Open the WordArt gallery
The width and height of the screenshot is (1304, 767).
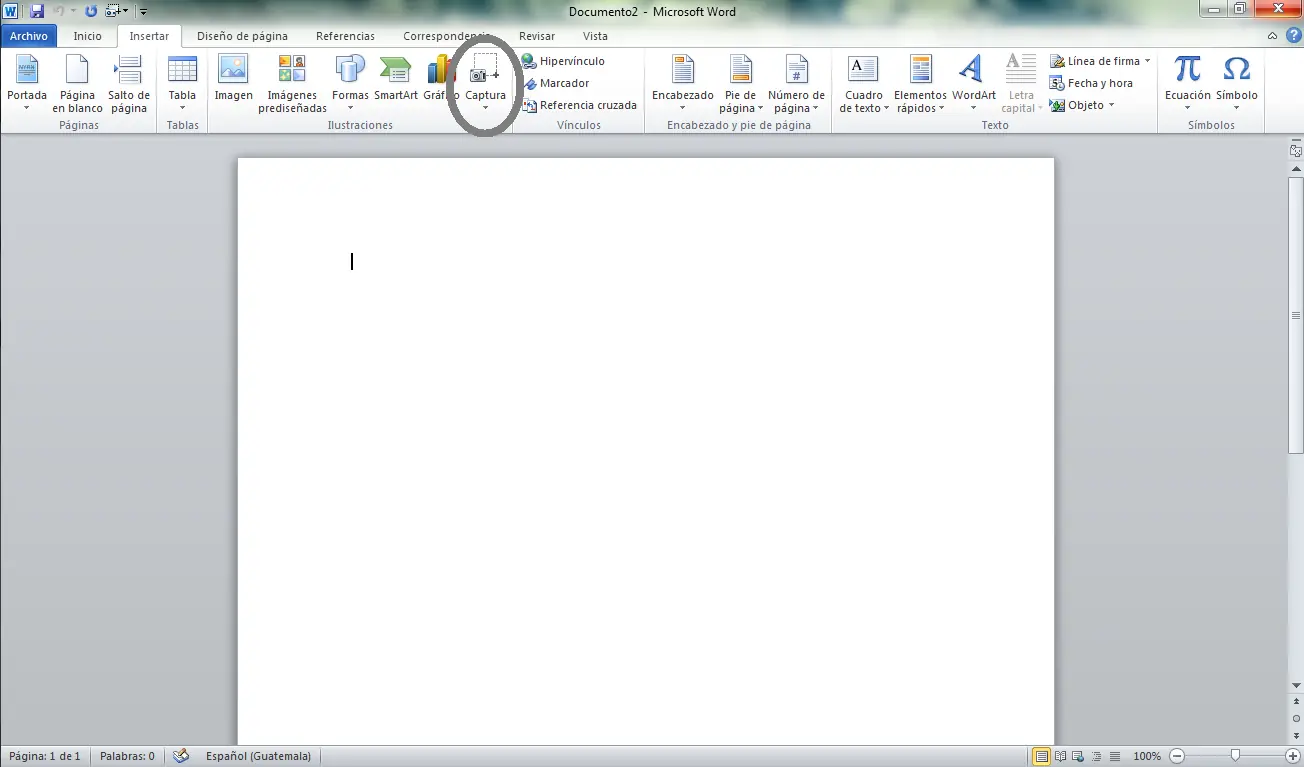[x=973, y=84]
